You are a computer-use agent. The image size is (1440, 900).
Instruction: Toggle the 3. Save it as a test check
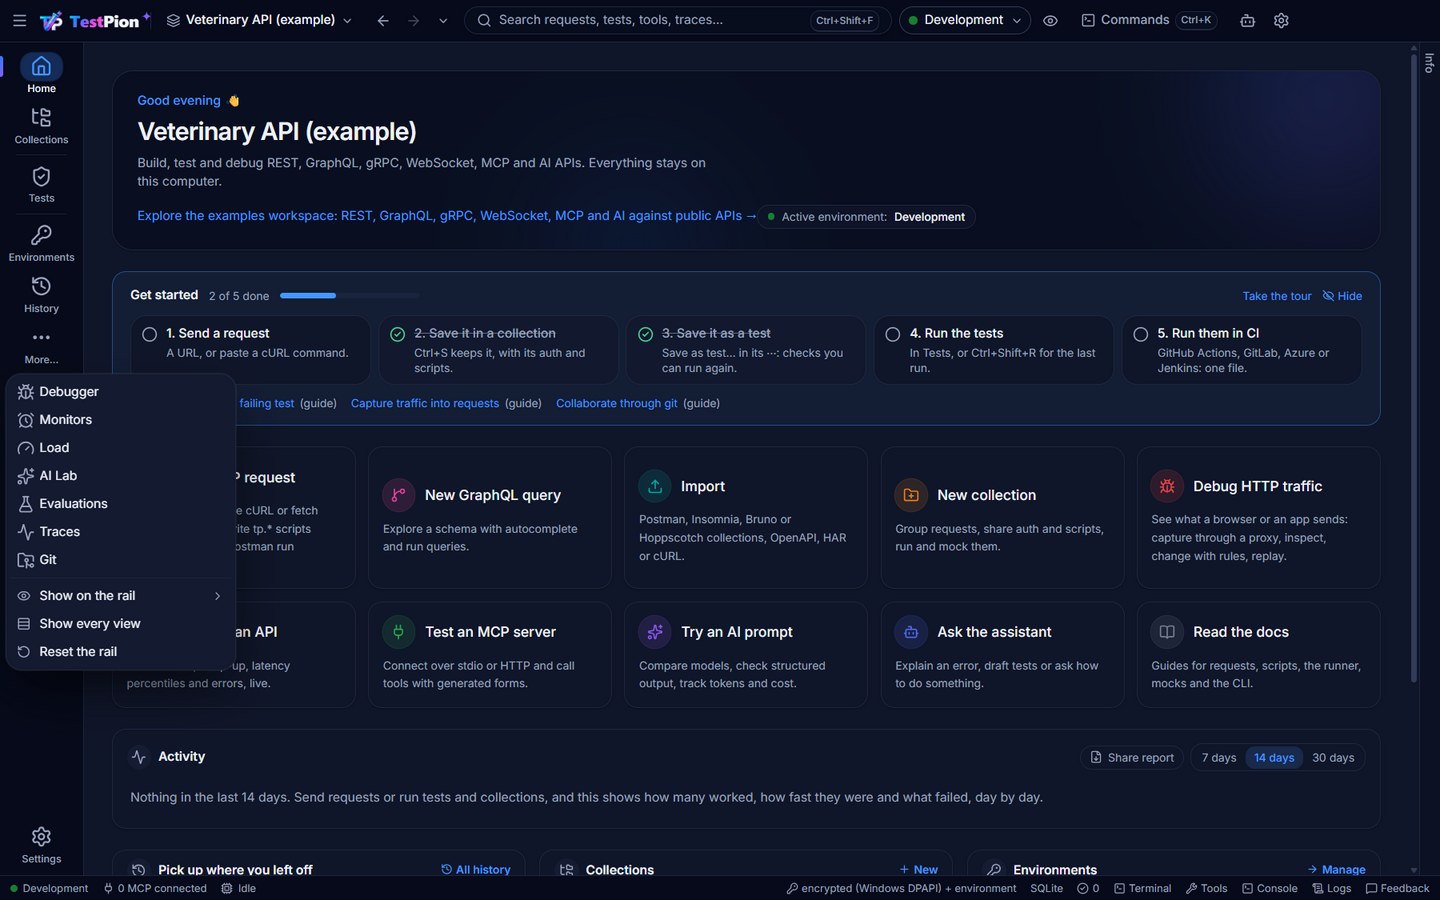(645, 334)
